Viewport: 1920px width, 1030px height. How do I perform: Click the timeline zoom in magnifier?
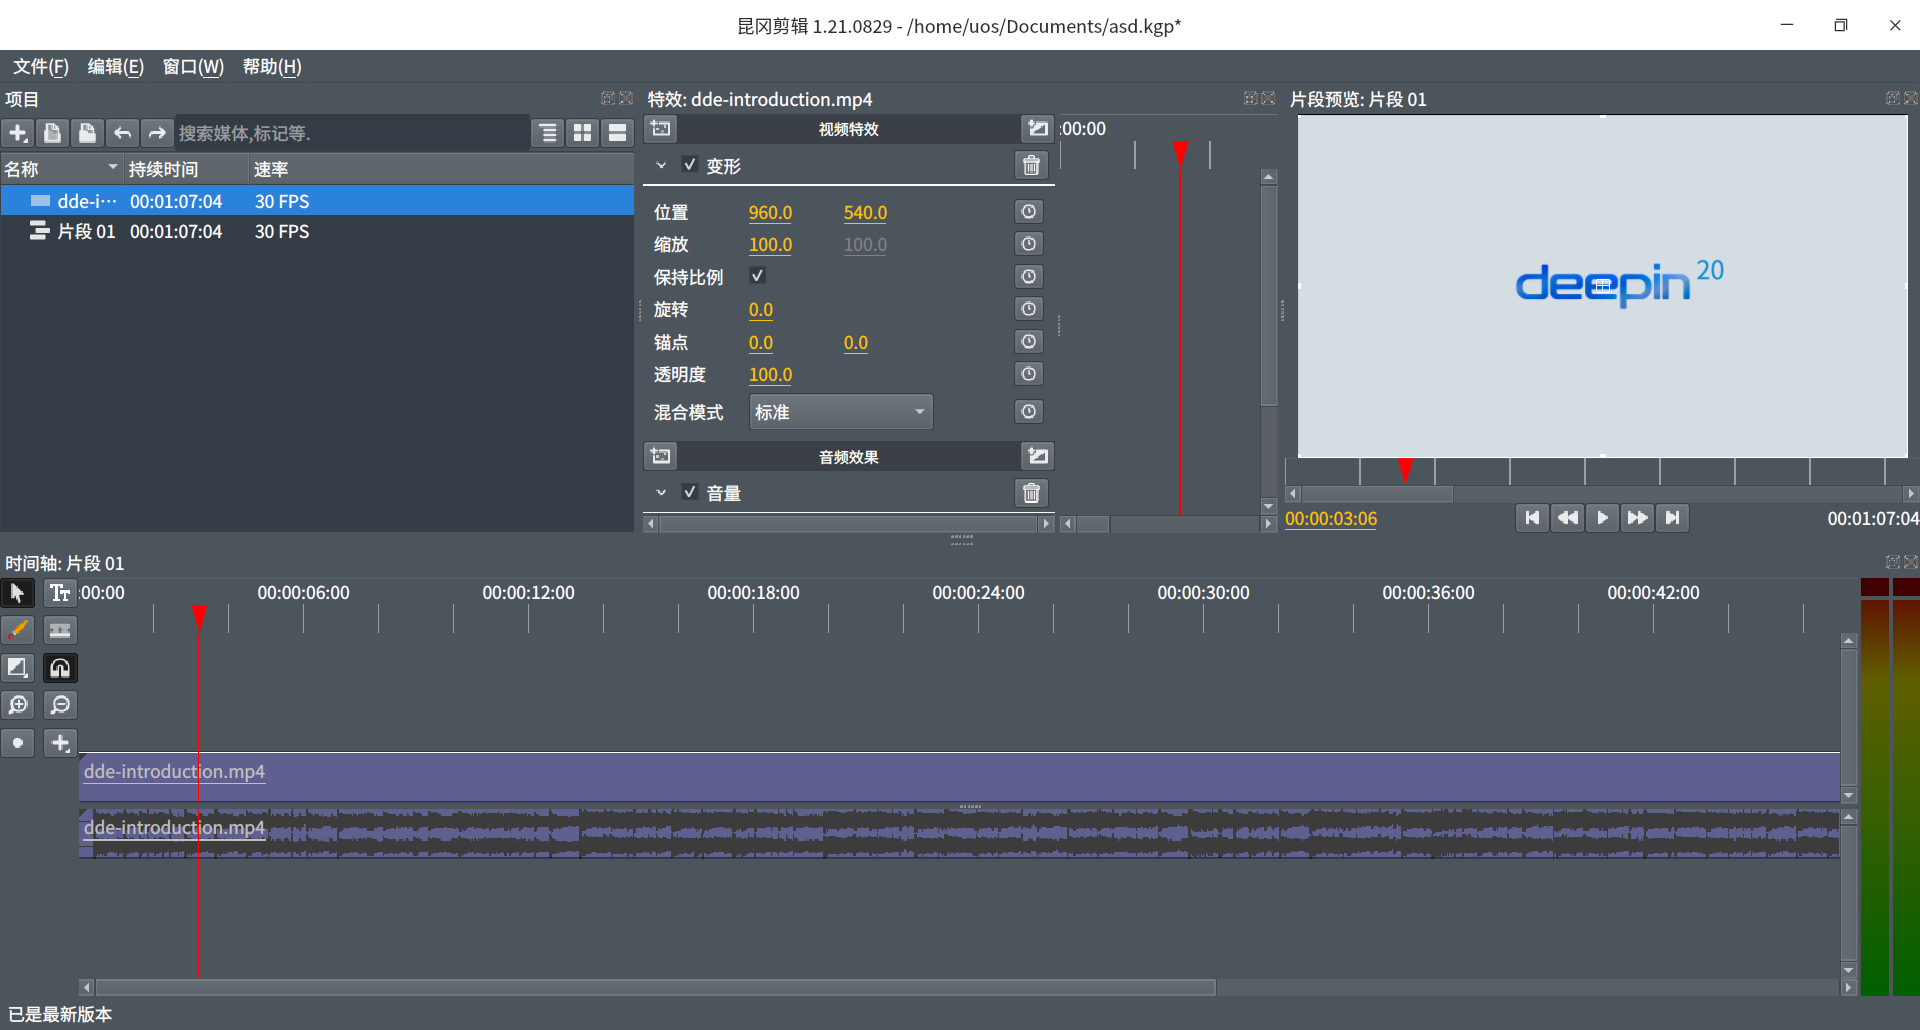pos(18,705)
